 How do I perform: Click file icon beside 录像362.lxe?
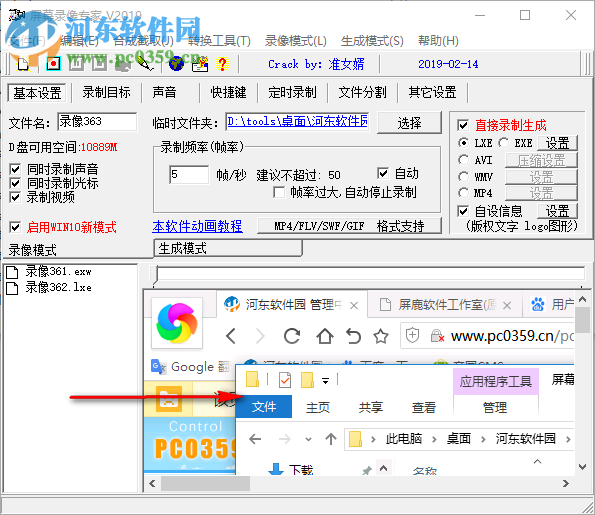tap(12, 288)
